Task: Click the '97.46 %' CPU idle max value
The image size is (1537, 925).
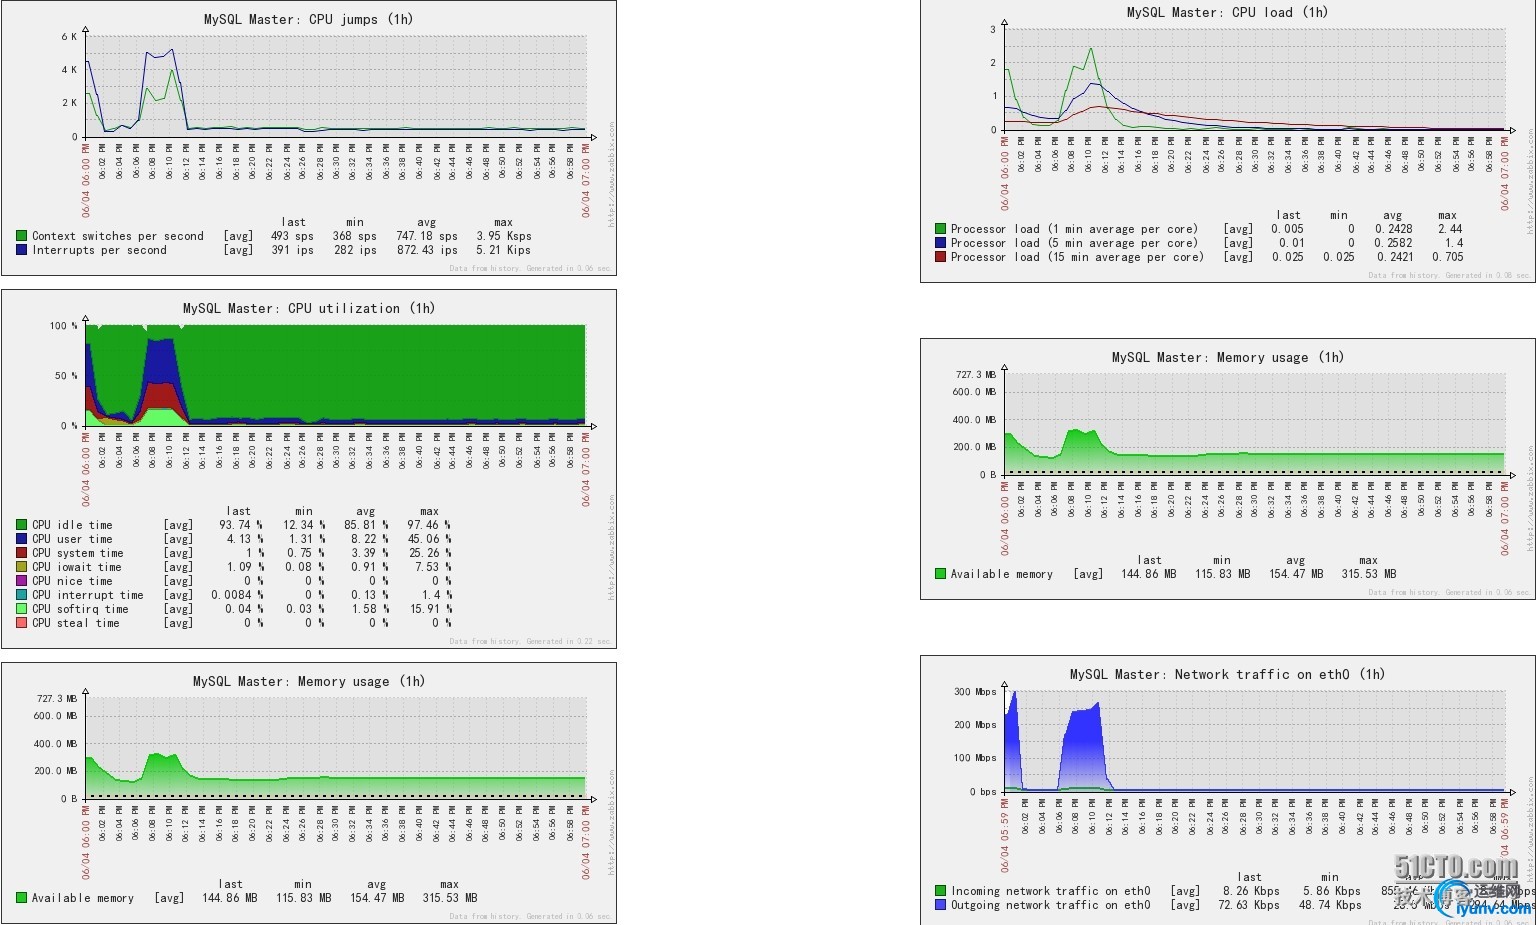Action: [x=429, y=525]
